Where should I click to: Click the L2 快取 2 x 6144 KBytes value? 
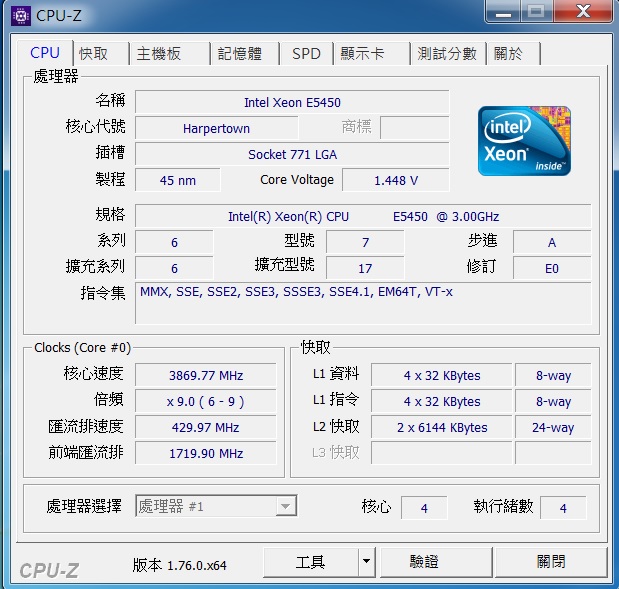click(x=442, y=427)
